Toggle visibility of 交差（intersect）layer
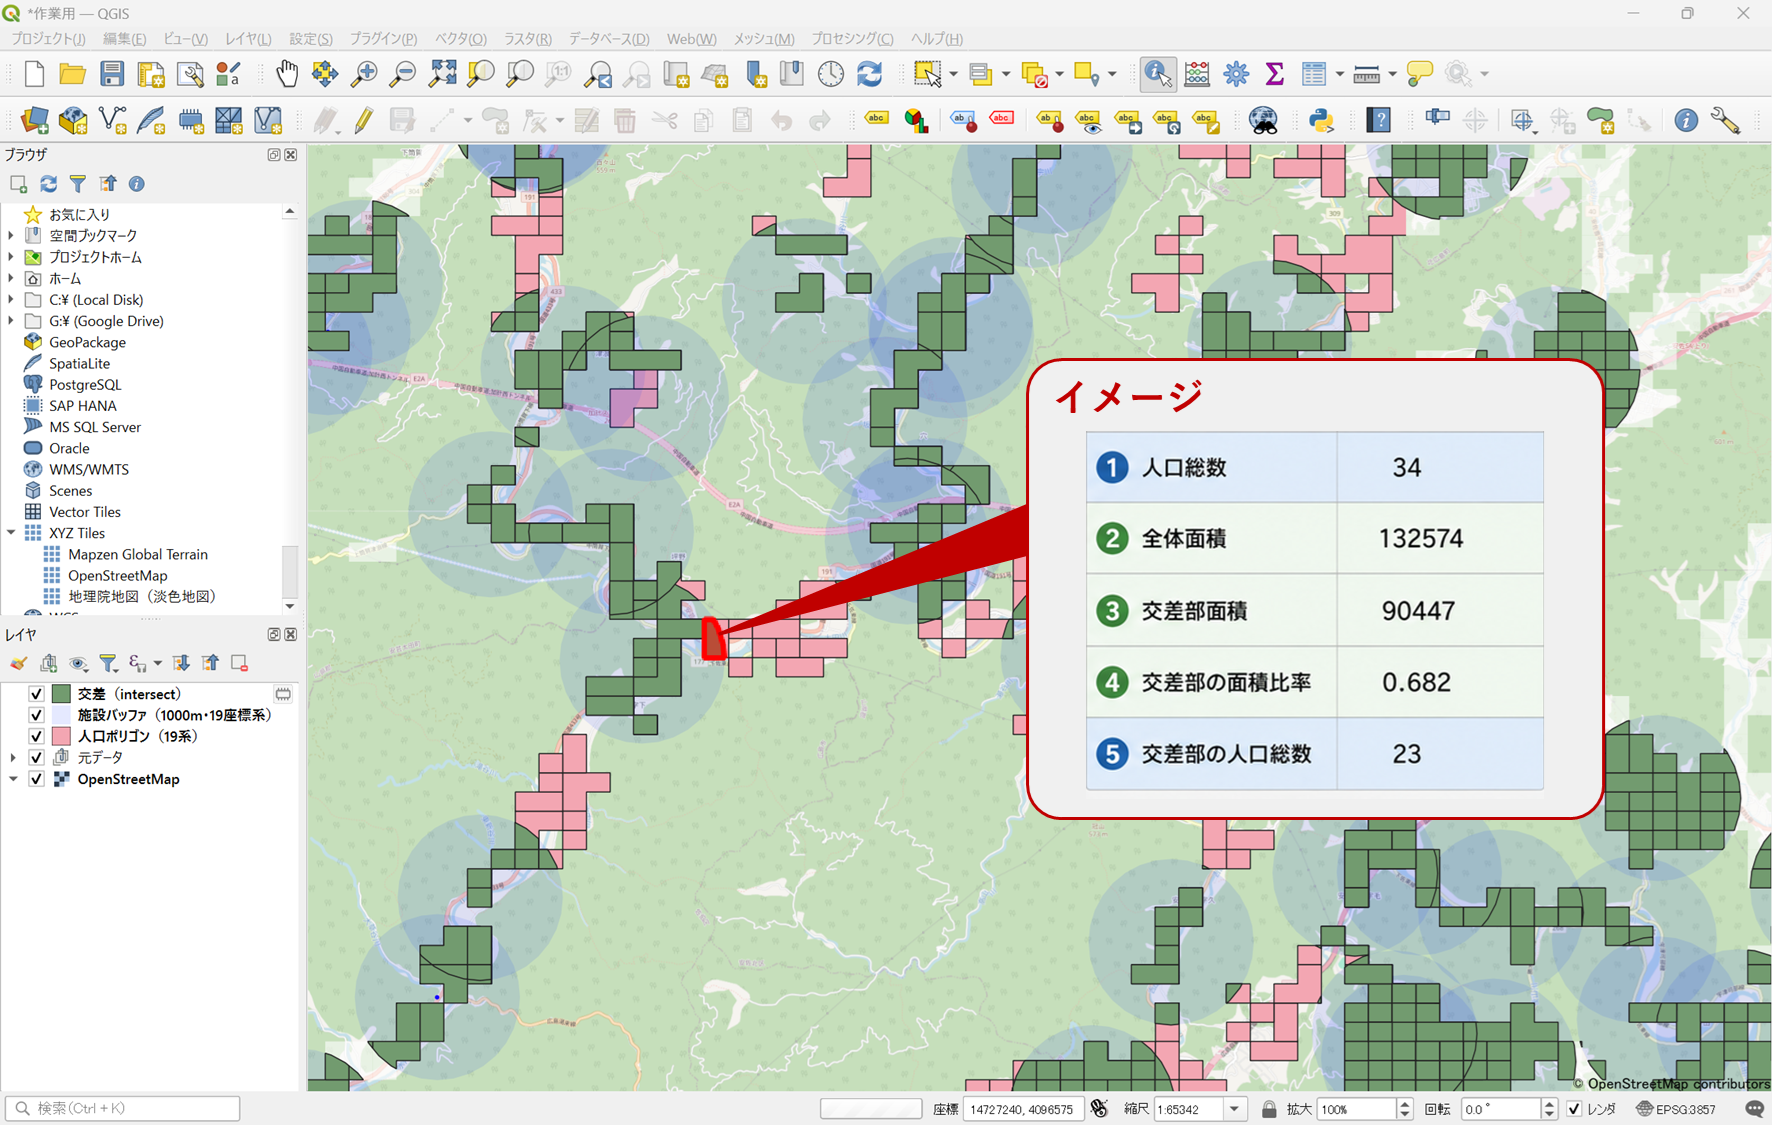Viewport: 1772px width, 1125px height. (36, 694)
